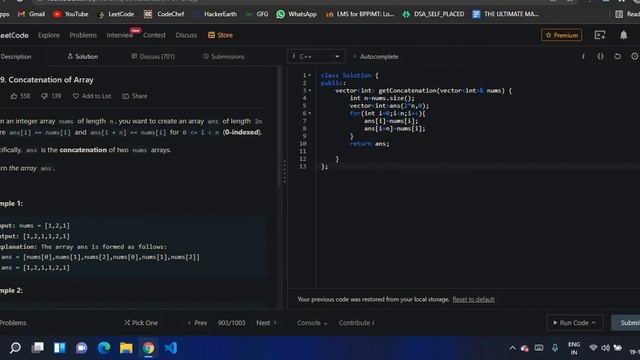
Task: Click the description panel scrollbar
Action: (280, 127)
